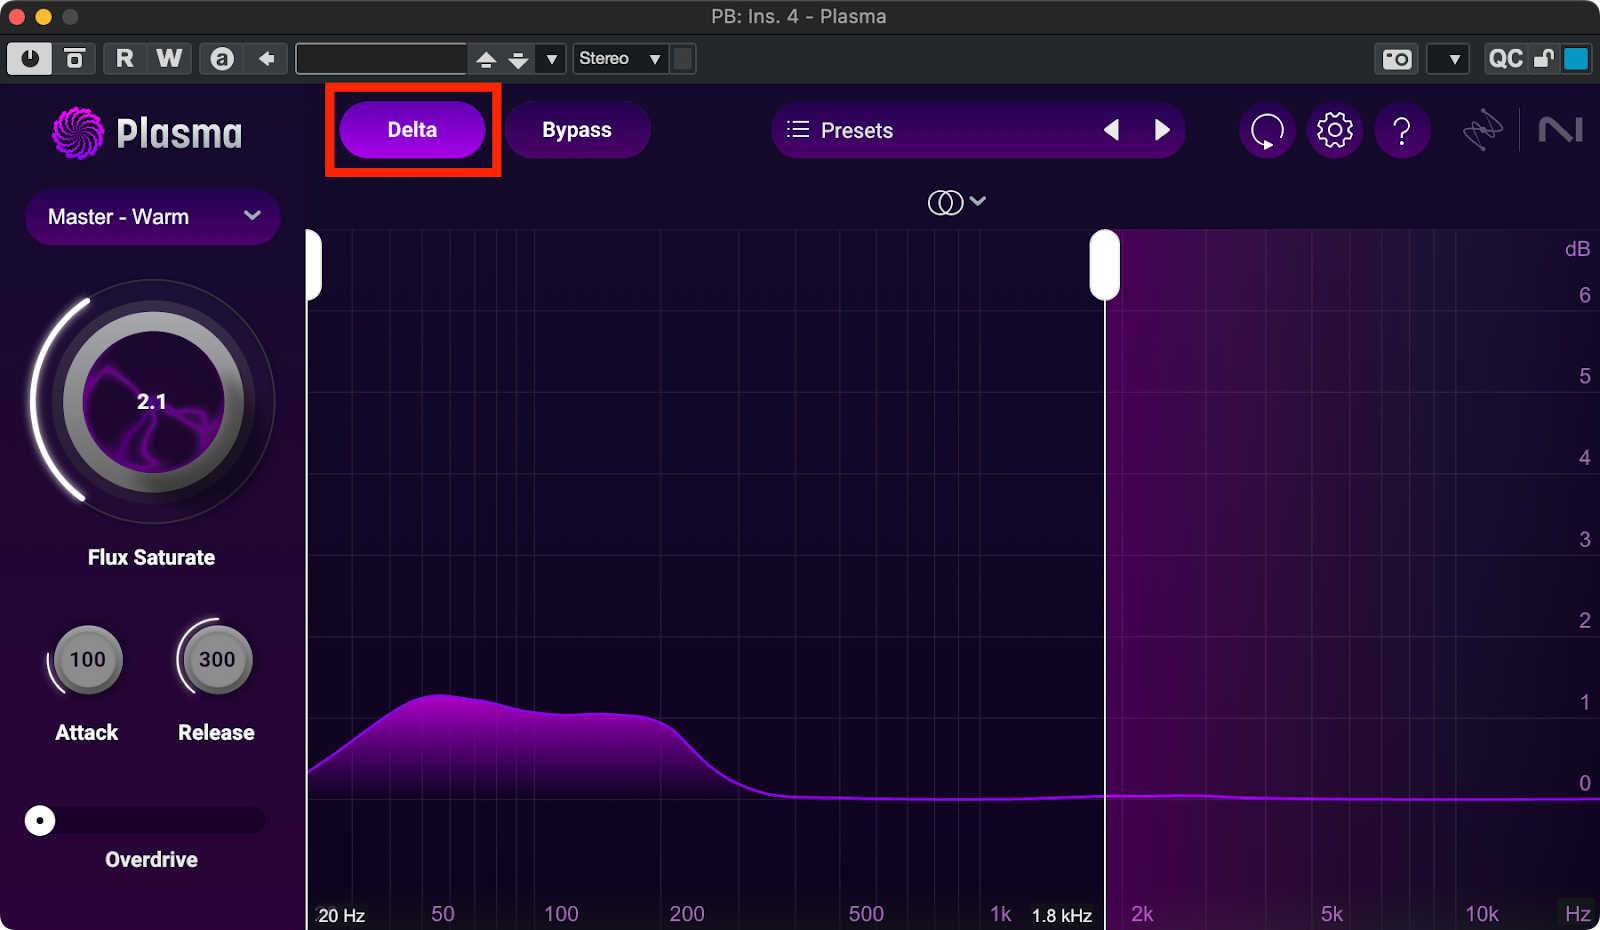This screenshot has width=1600, height=930.
Task: Expand the Master - Warm mode dropdown
Action: click(152, 217)
